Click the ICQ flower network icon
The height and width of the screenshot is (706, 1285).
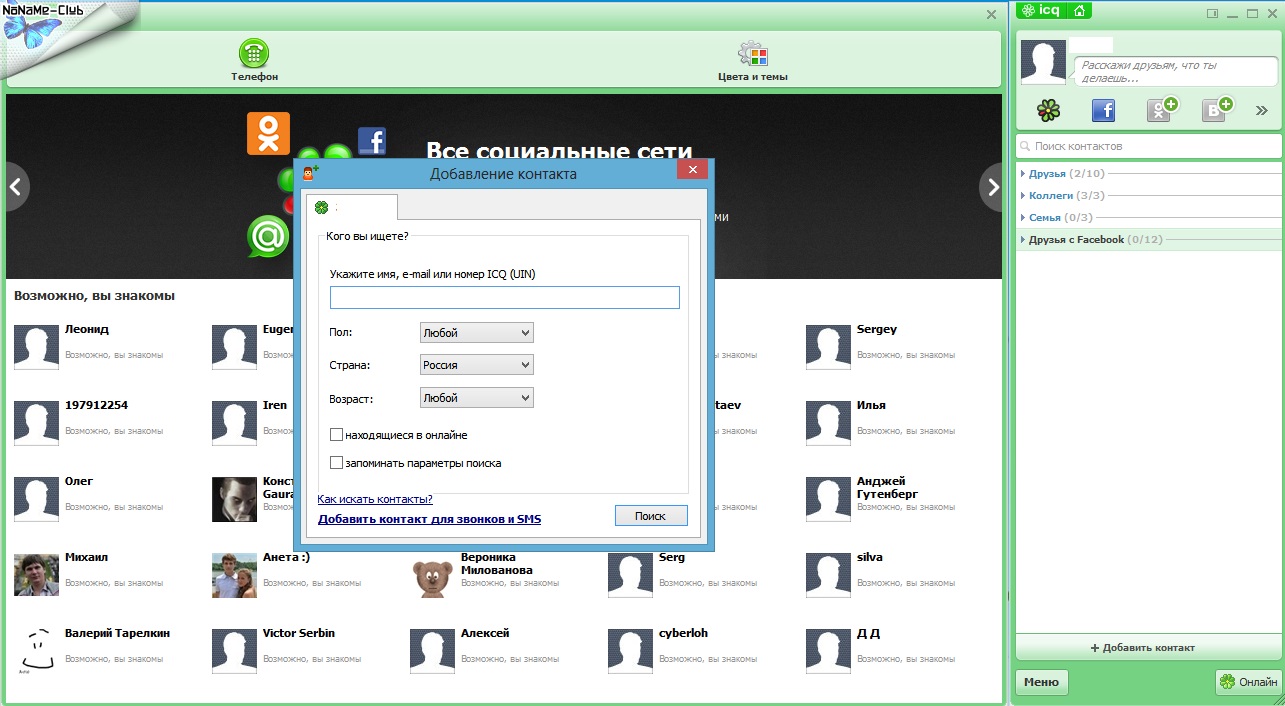click(1048, 110)
